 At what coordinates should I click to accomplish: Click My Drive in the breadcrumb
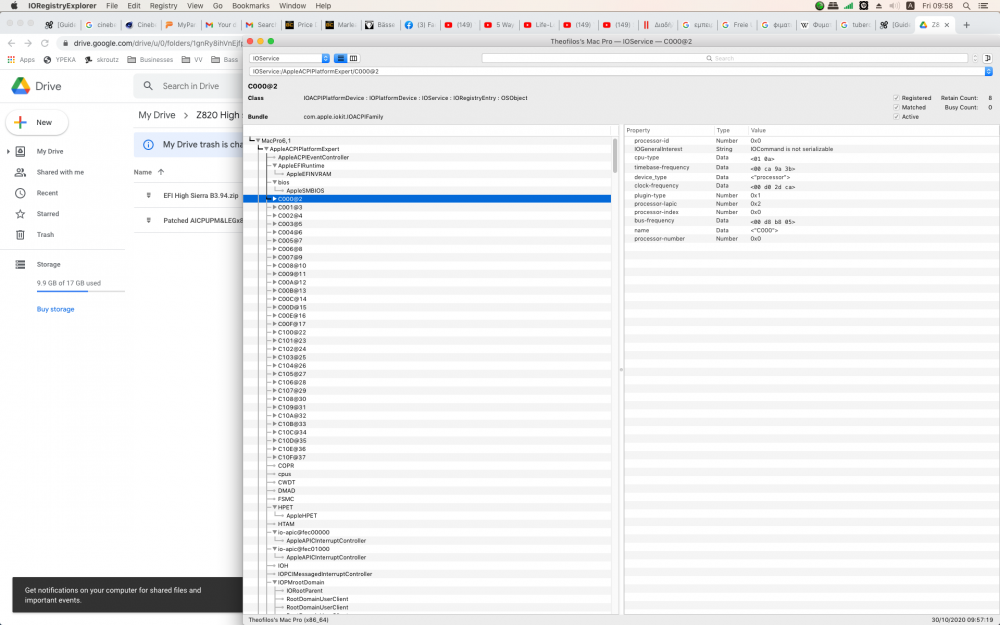coord(157,115)
